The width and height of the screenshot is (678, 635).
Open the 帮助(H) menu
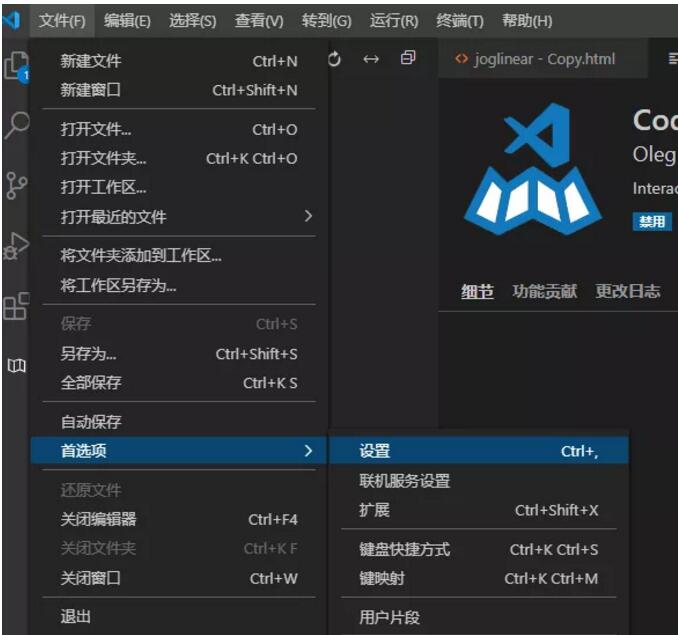tap(527, 20)
